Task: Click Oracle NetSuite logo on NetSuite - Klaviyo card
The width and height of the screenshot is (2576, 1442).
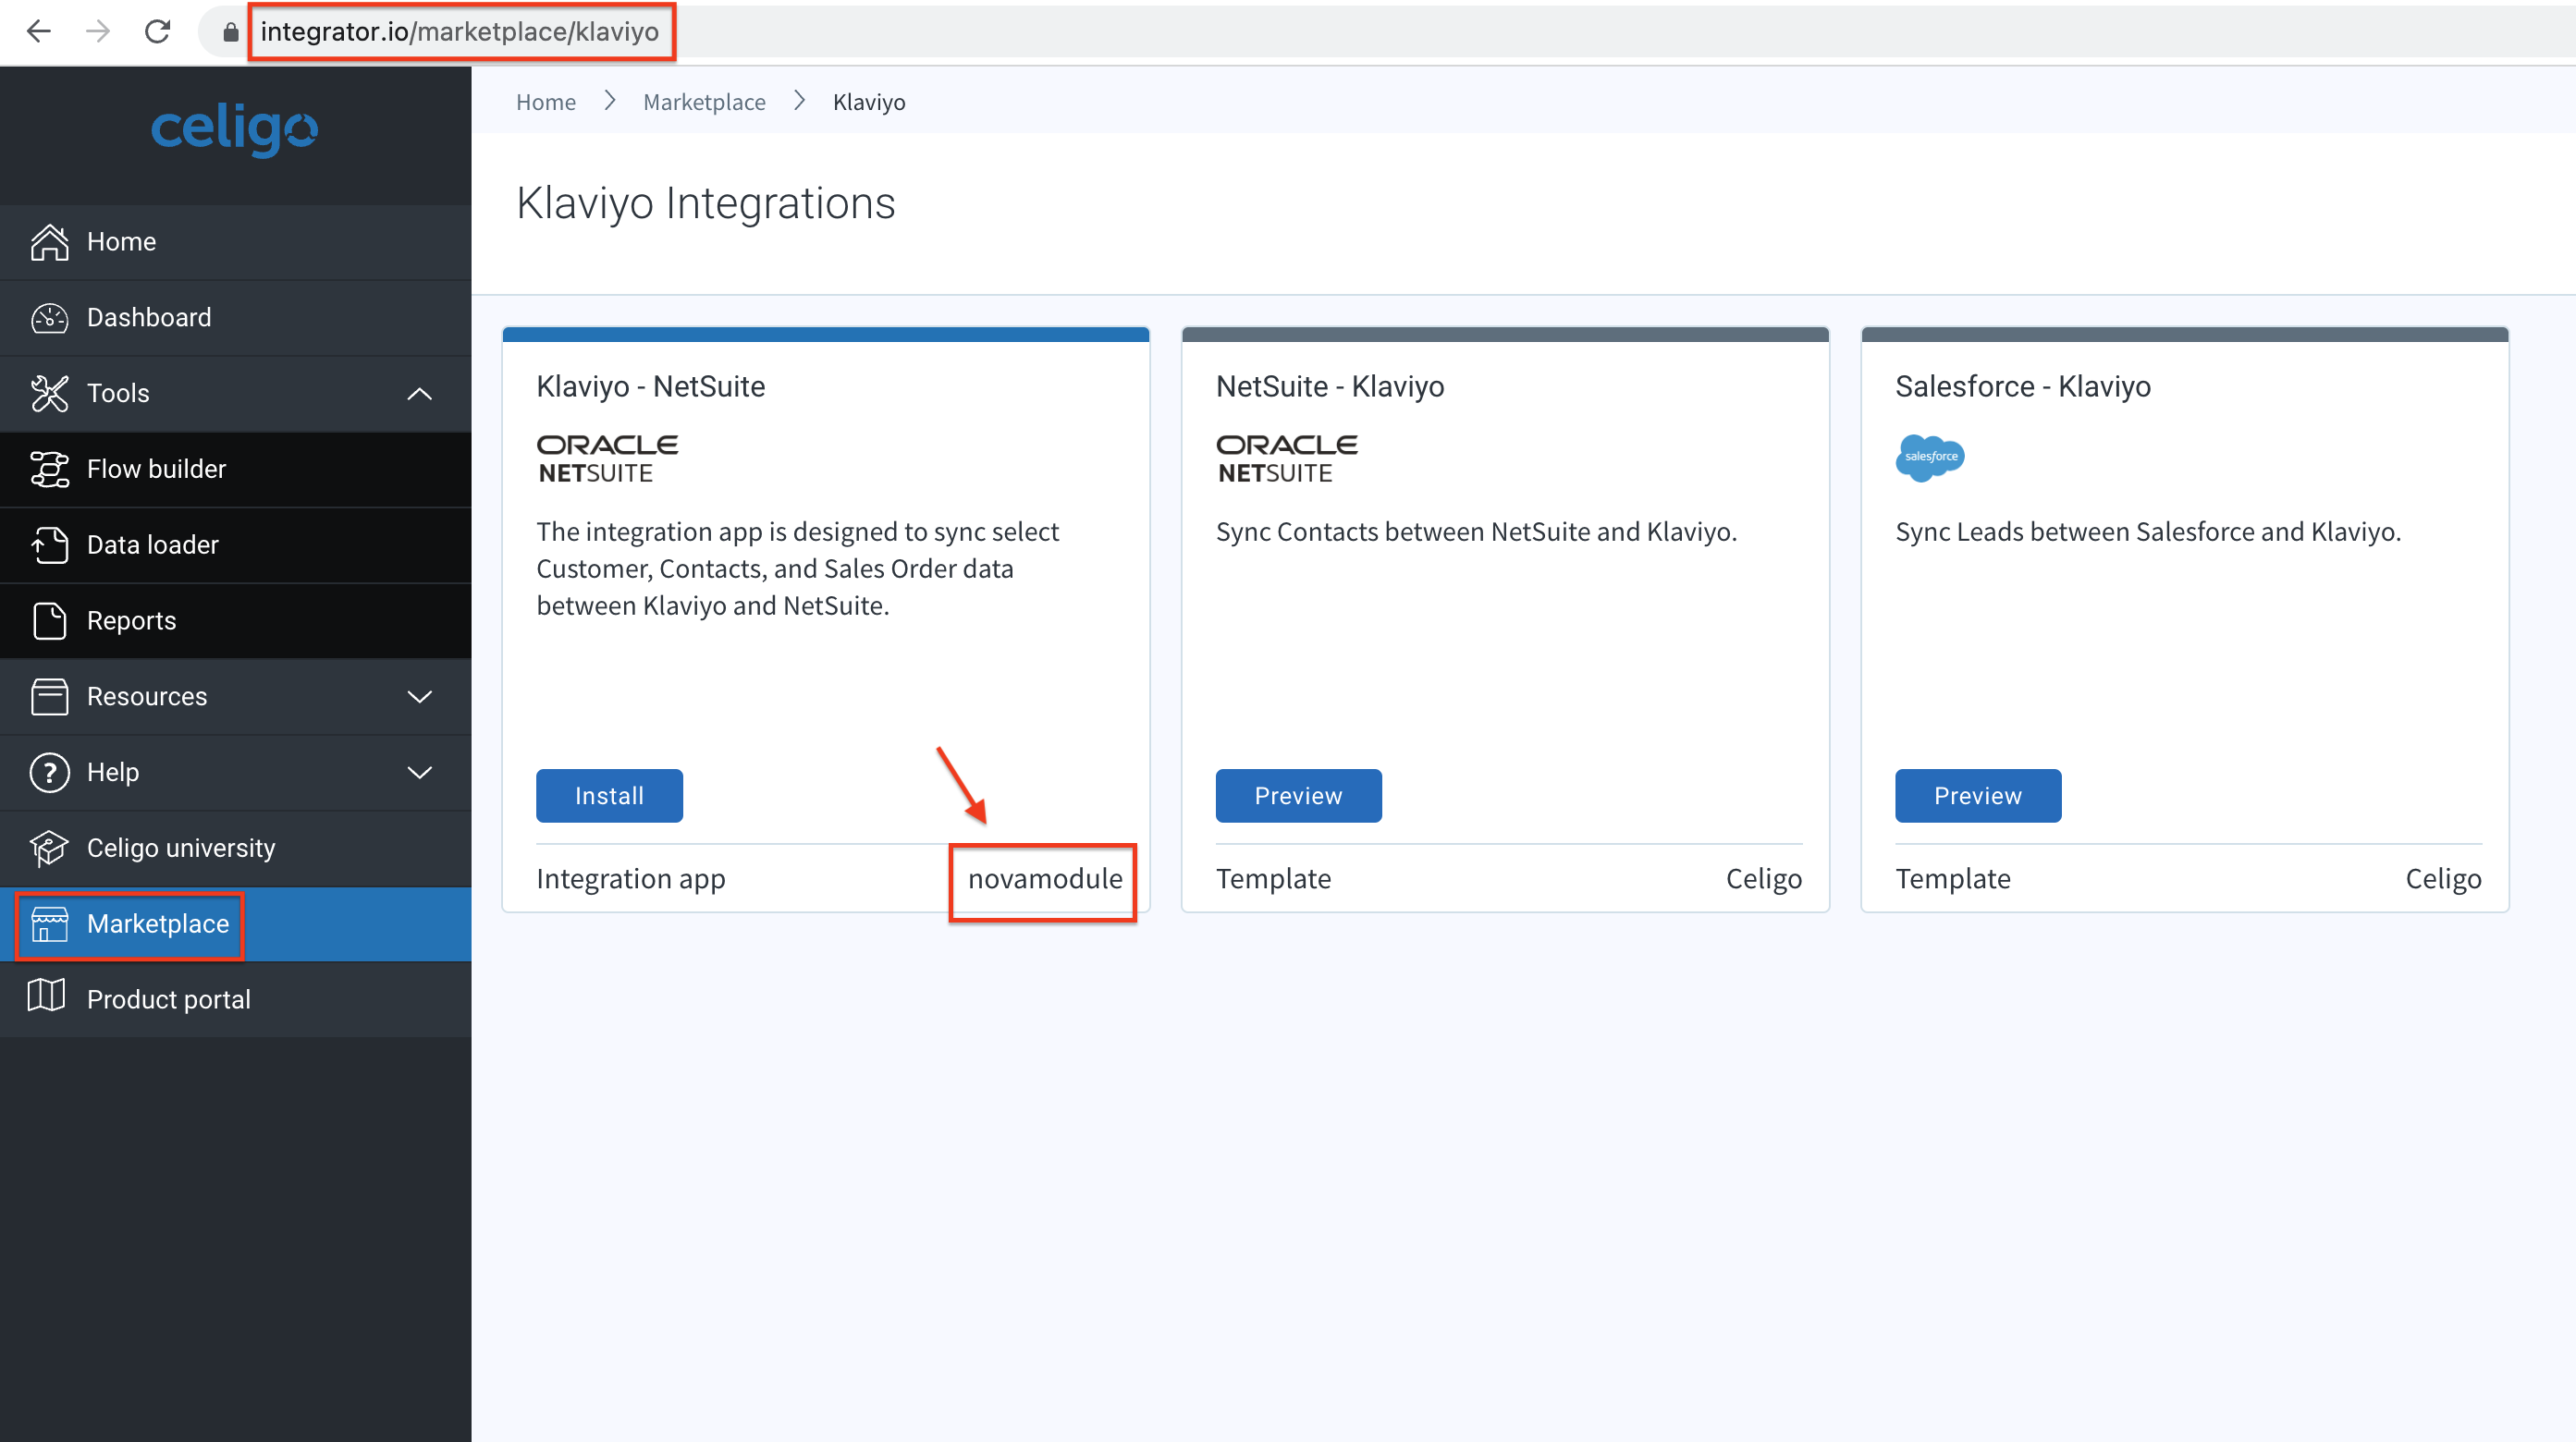Action: coord(1287,459)
